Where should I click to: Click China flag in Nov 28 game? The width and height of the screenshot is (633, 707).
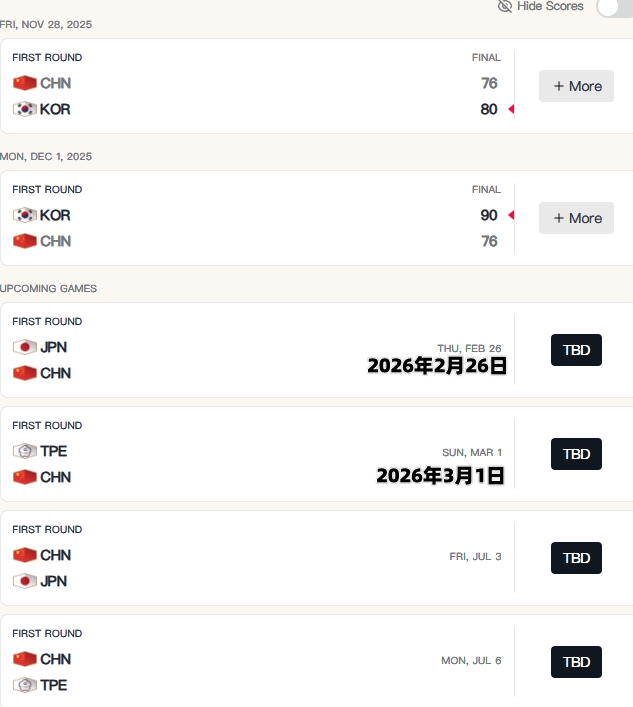25,83
